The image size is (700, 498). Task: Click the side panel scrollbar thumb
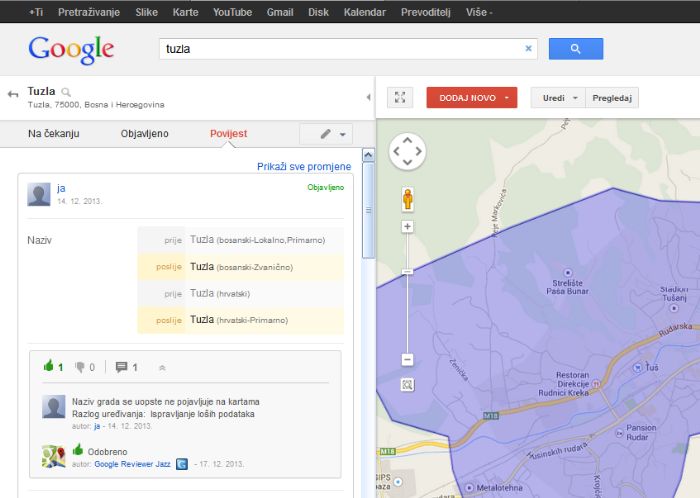tap(368, 210)
